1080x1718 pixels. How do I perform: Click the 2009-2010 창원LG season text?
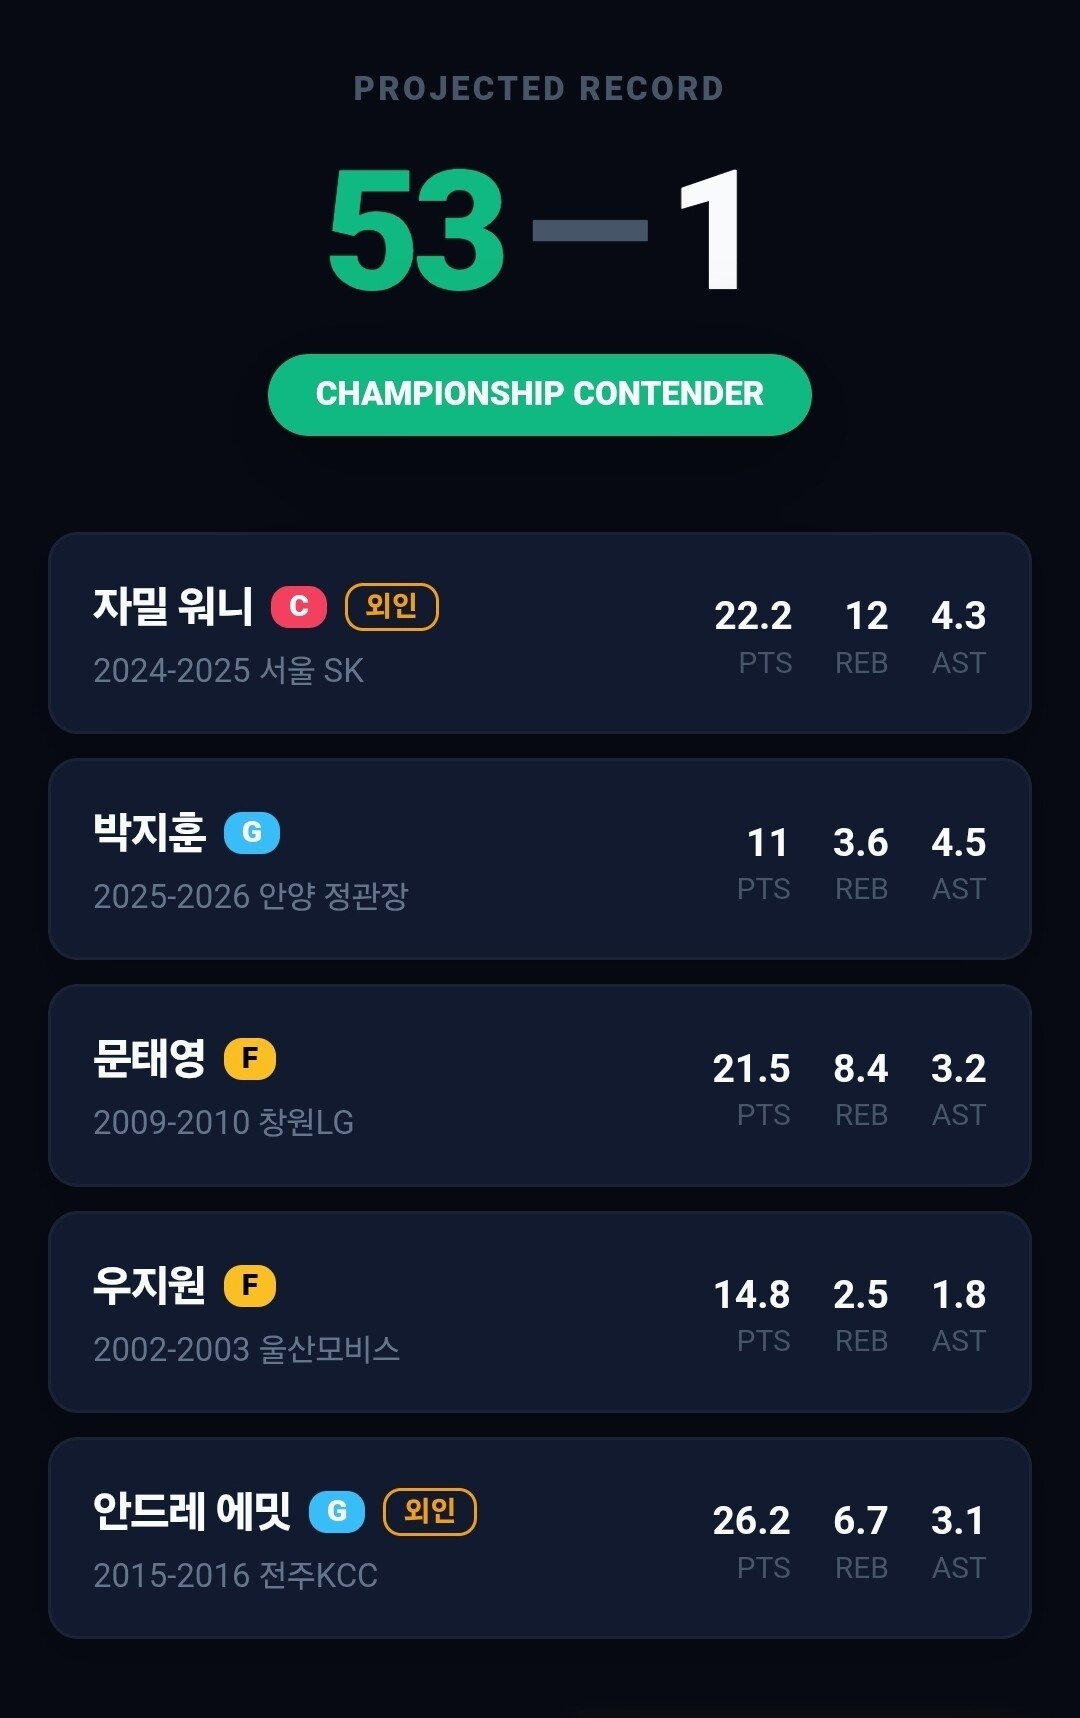click(224, 1122)
